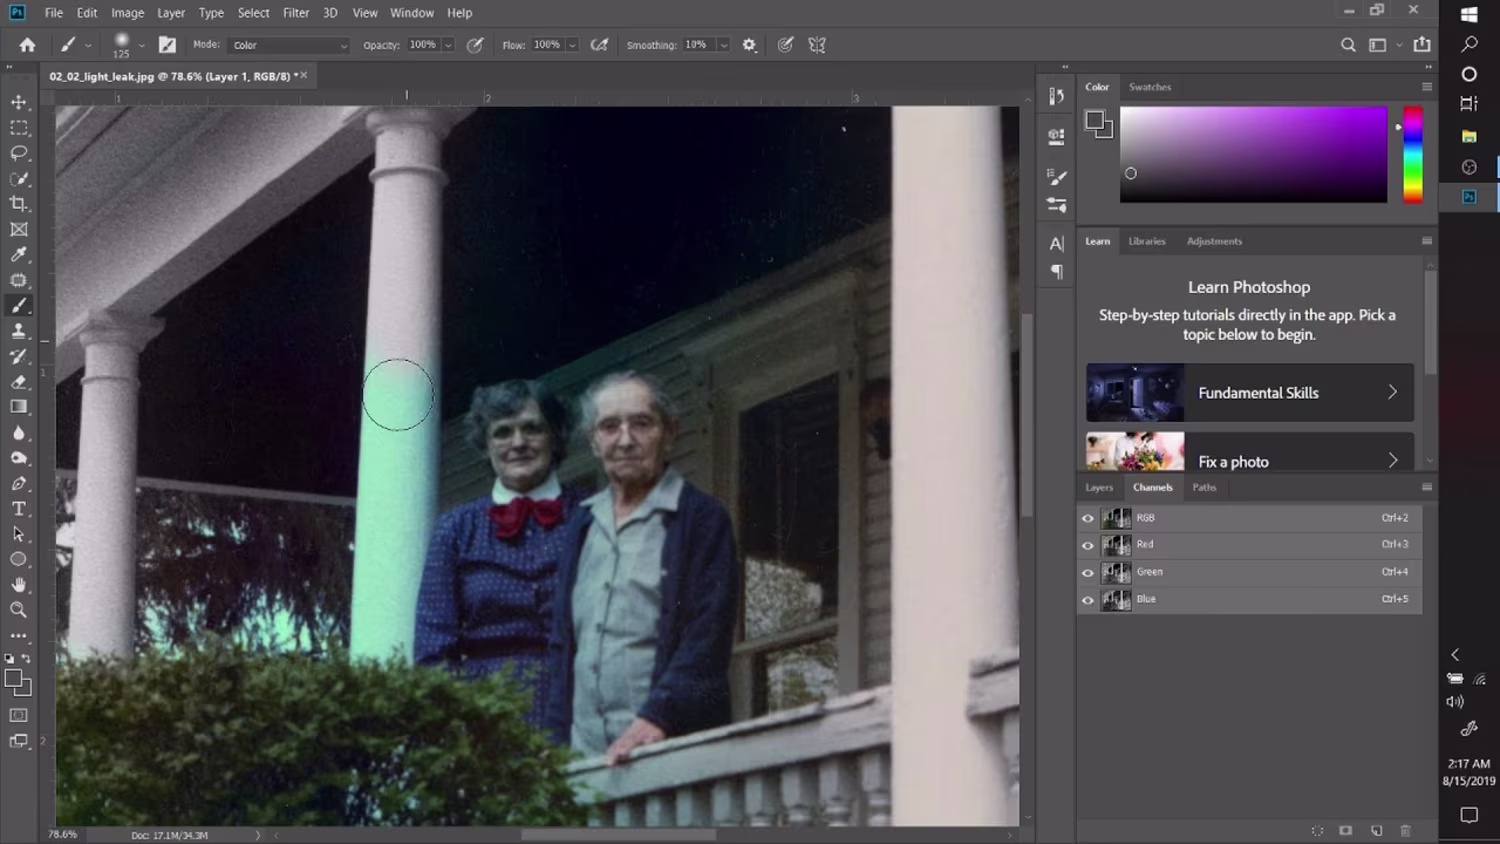The width and height of the screenshot is (1500, 844).
Task: Select the Crop tool
Action: [x=19, y=204]
